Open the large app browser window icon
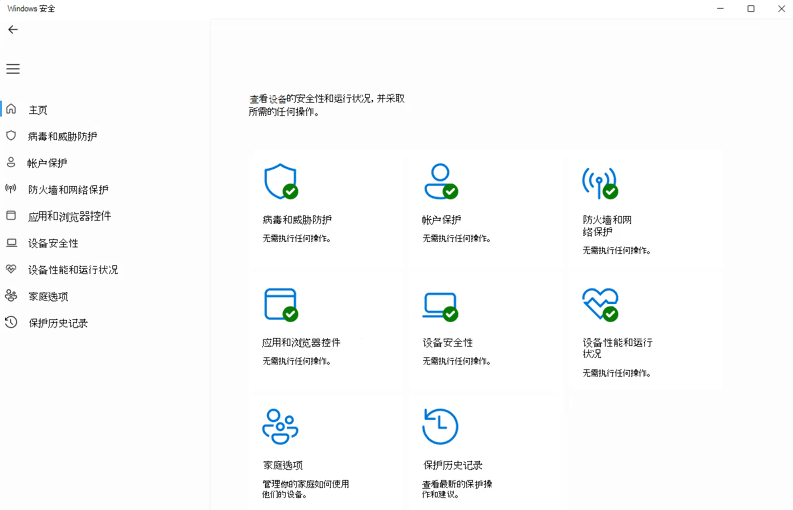 tap(281, 305)
